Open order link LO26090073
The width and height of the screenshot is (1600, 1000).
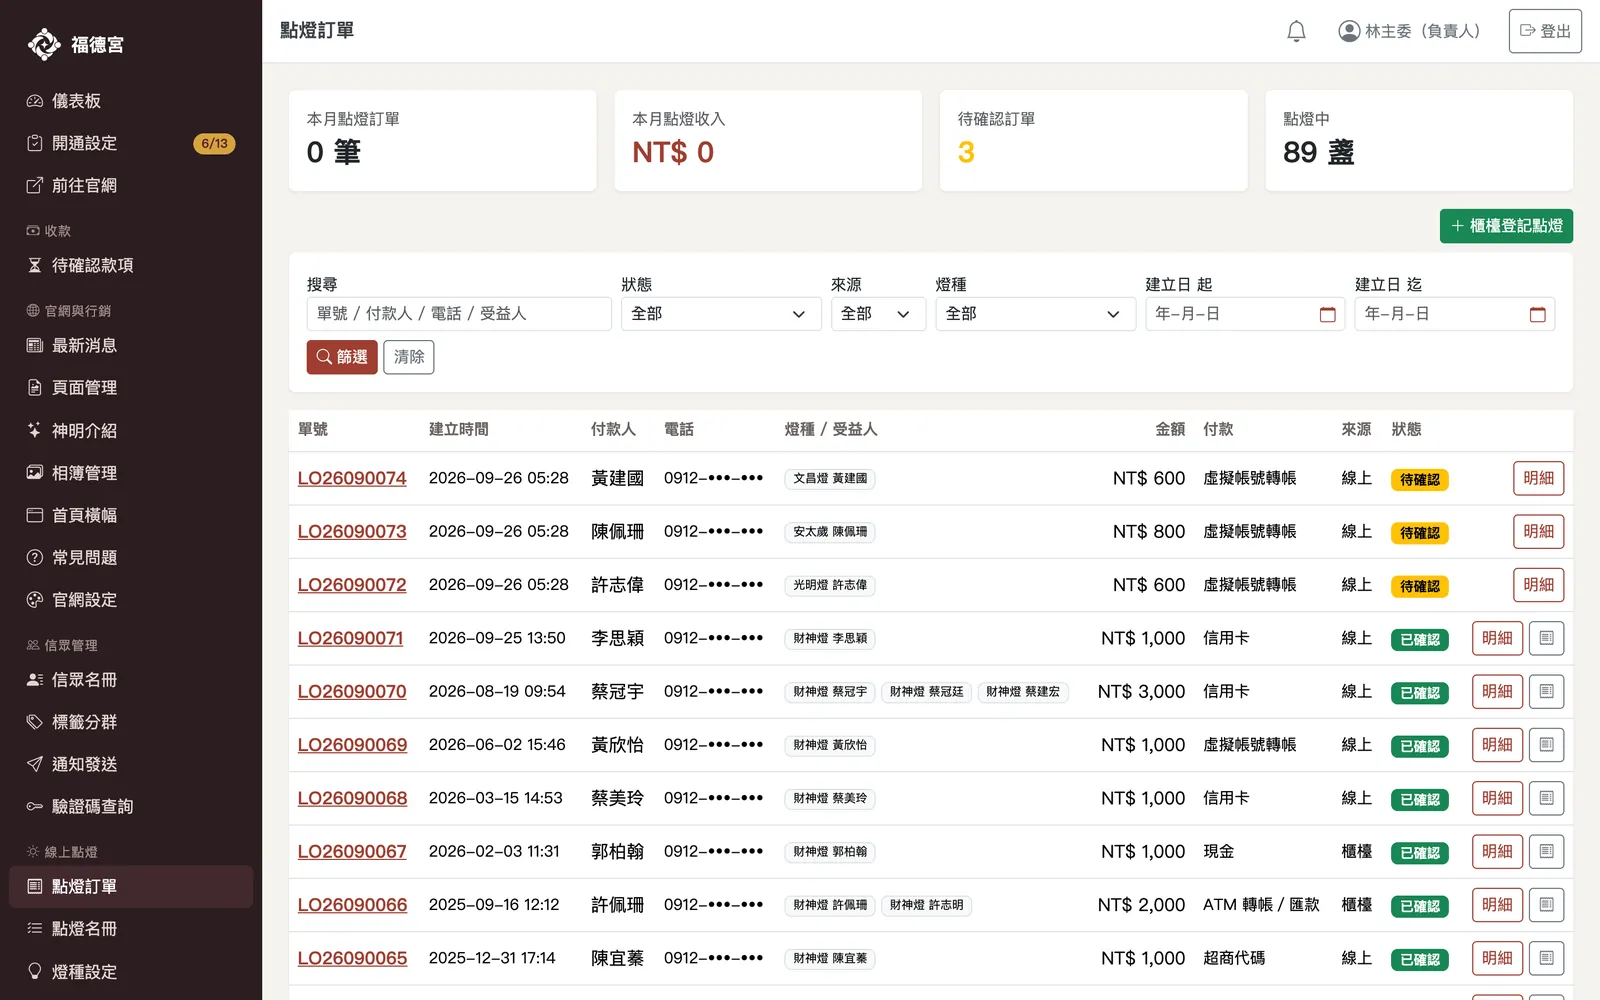(352, 531)
